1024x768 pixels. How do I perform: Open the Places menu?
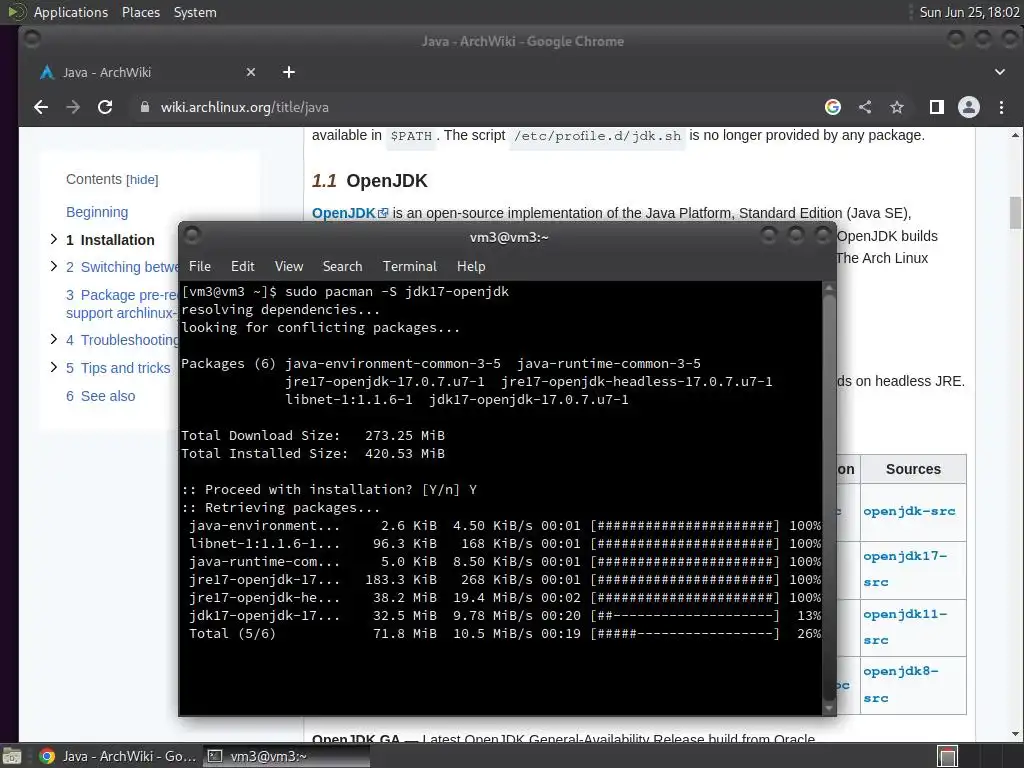click(x=140, y=12)
